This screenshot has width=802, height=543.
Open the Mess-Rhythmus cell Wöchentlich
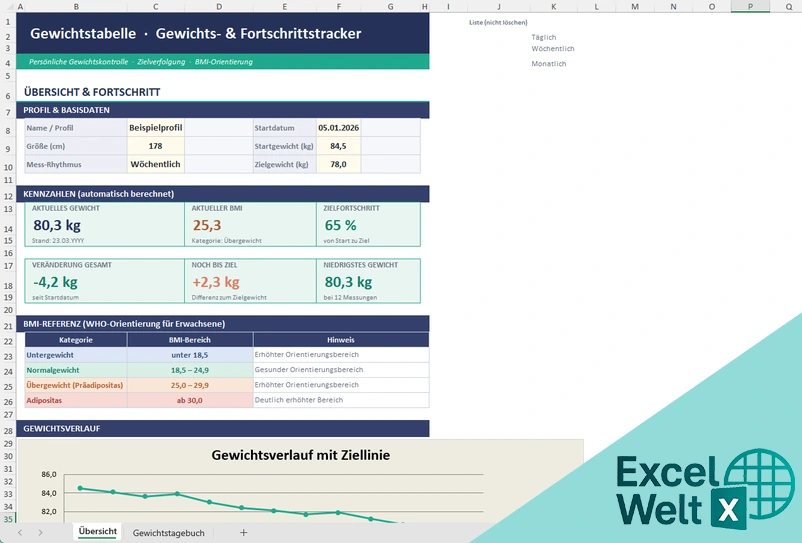click(x=155, y=164)
